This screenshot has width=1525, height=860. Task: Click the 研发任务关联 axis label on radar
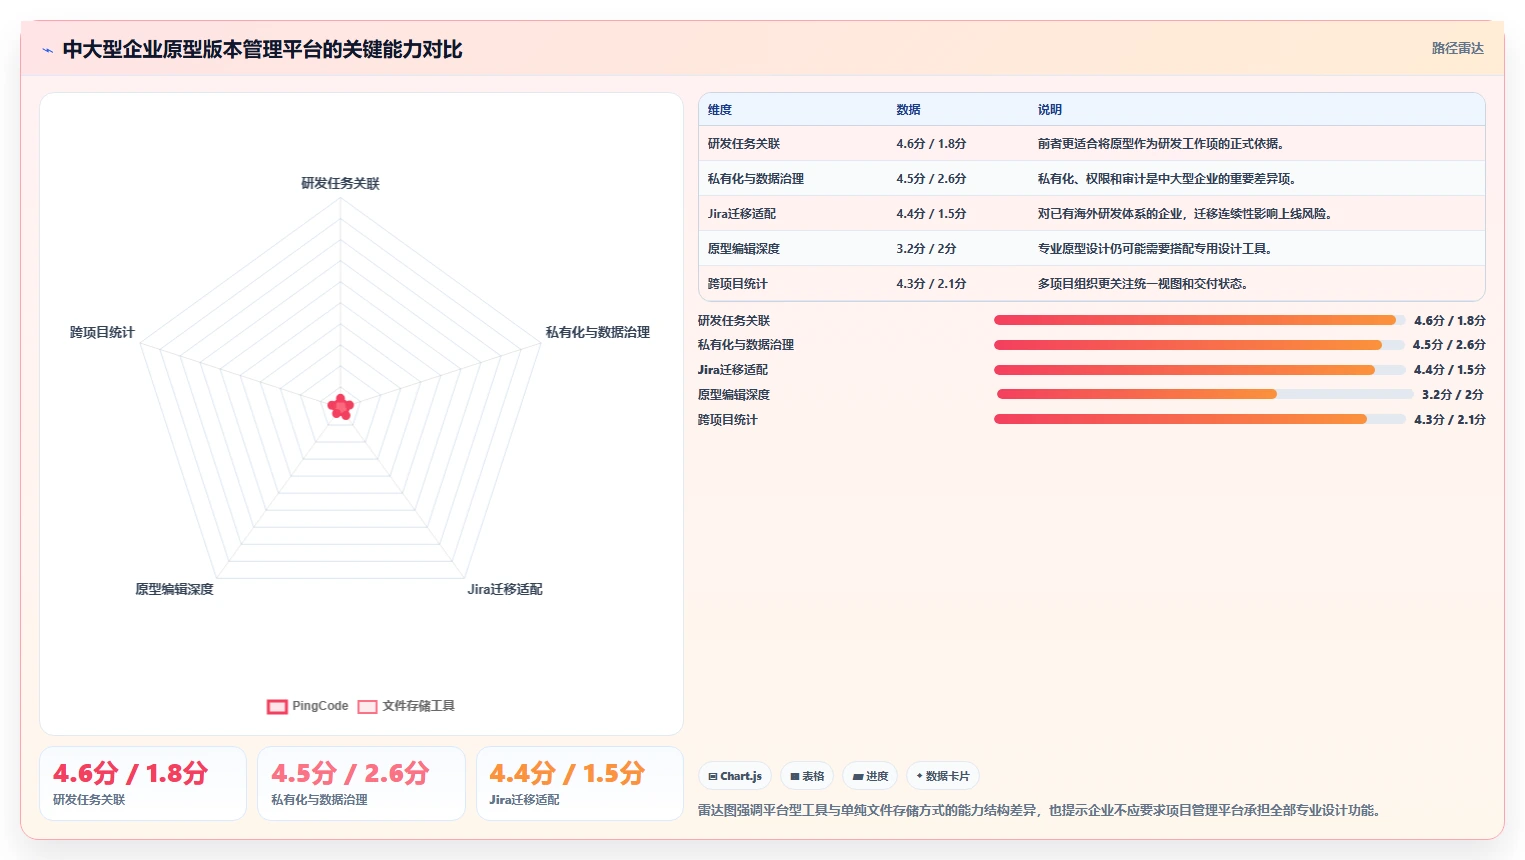[x=341, y=183]
